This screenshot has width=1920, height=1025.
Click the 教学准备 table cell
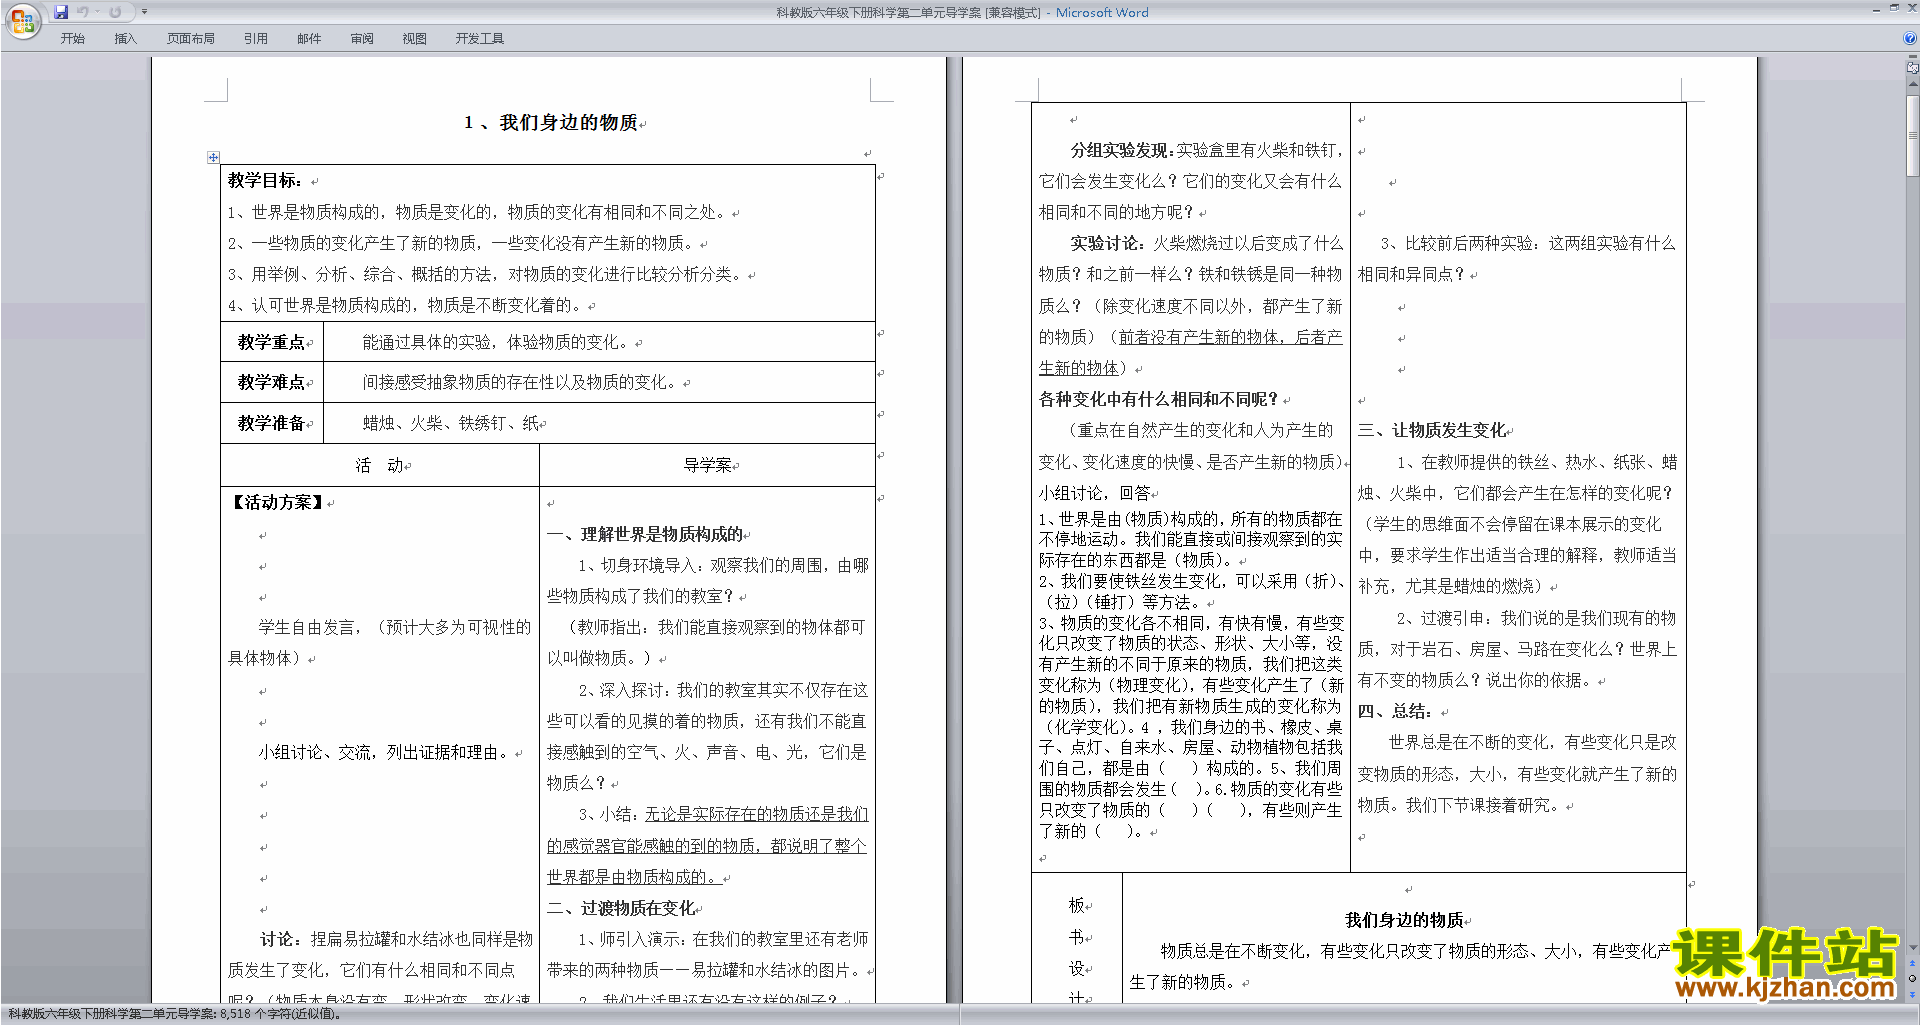click(272, 423)
